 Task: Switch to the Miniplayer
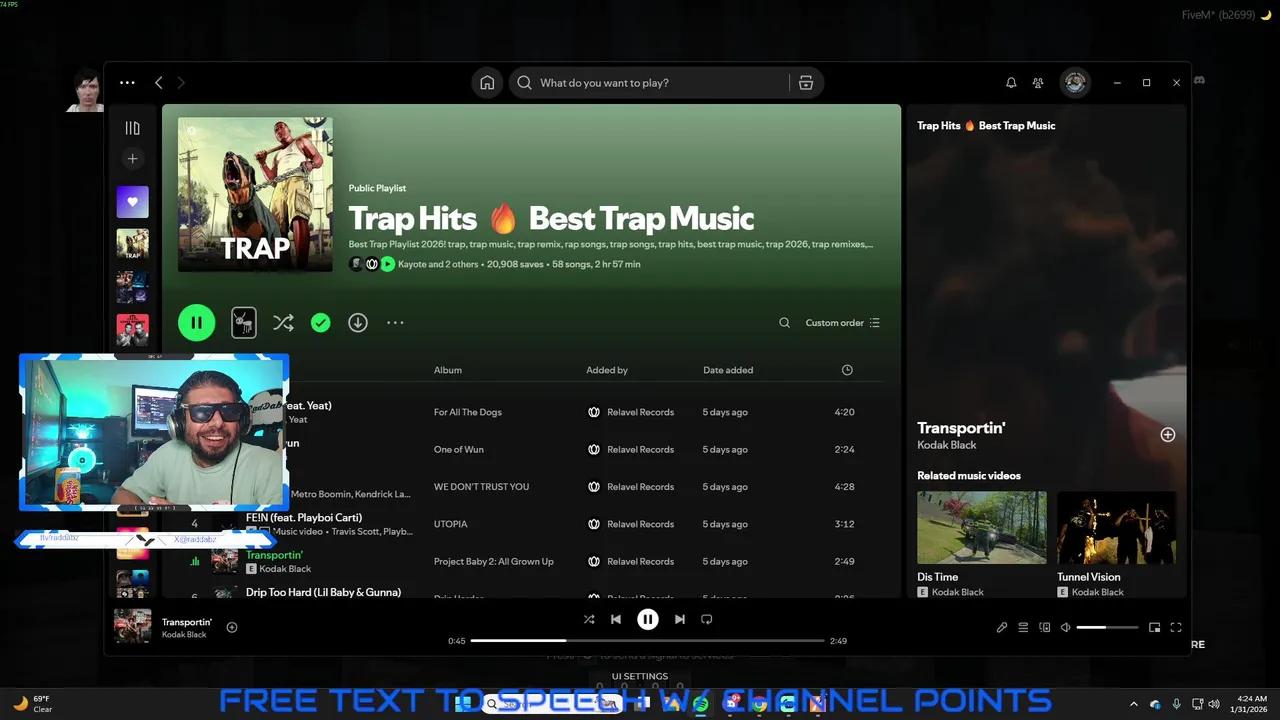click(1155, 627)
